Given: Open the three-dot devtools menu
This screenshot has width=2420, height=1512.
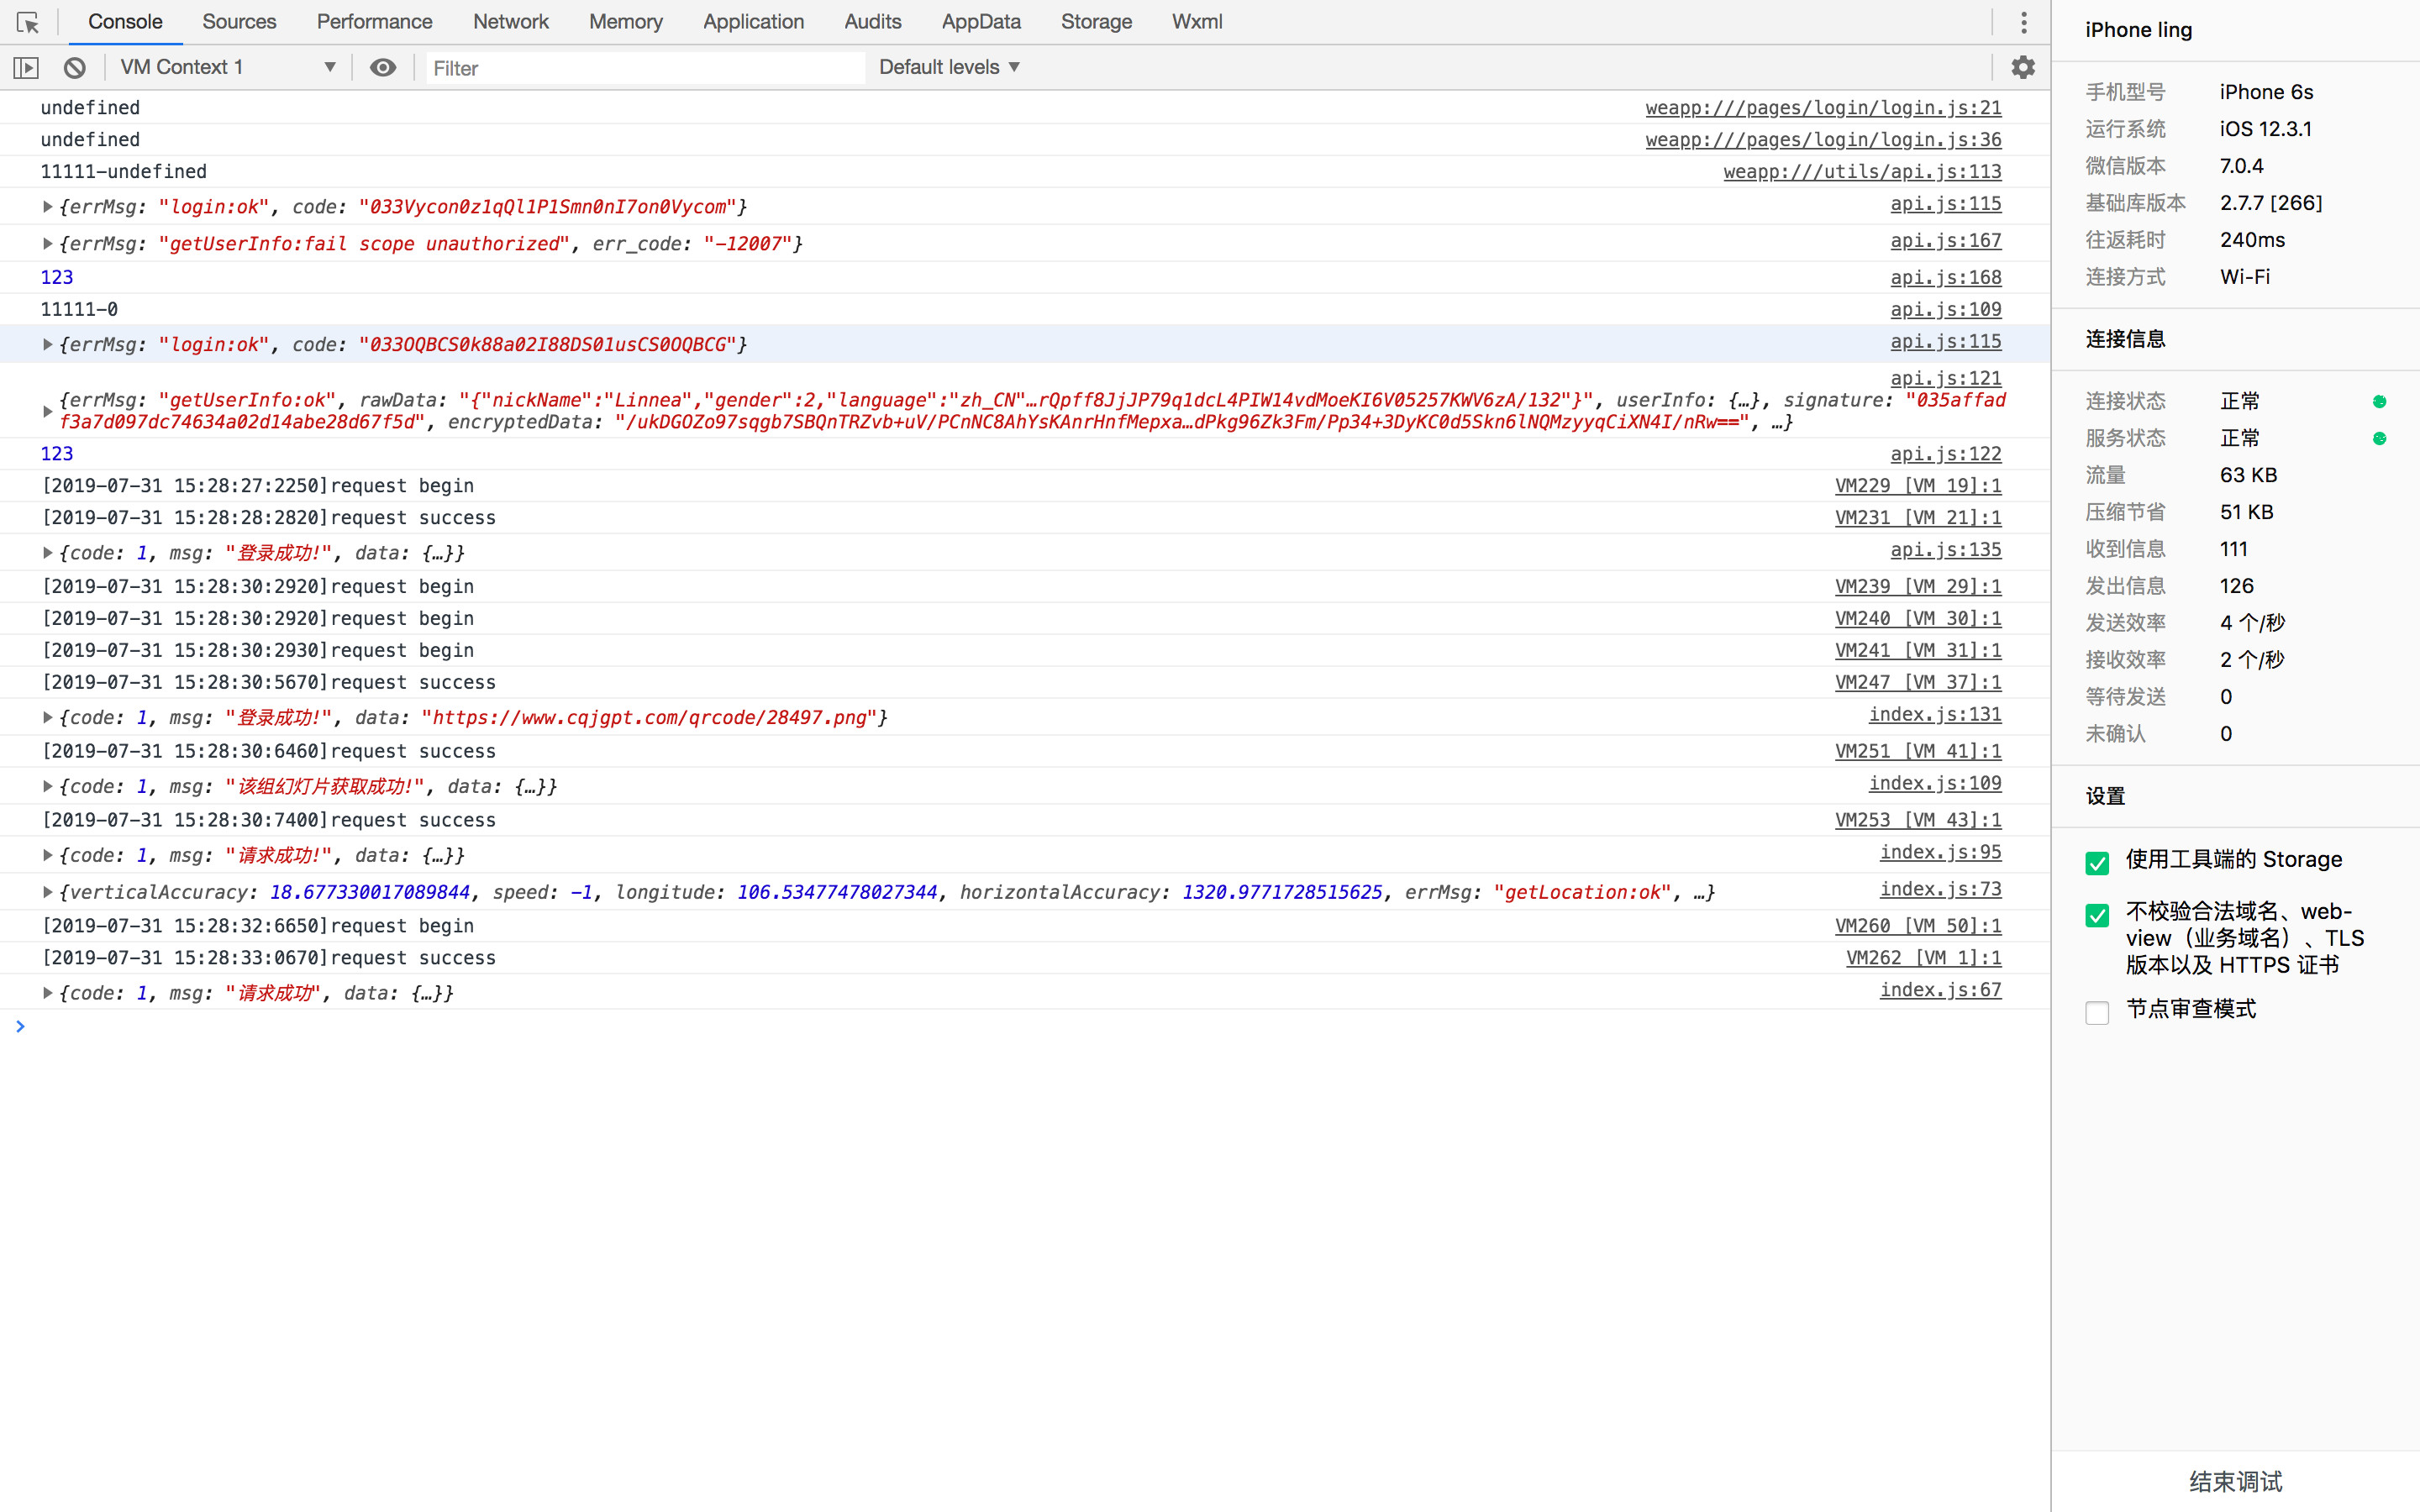Looking at the screenshot, I should (2023, 22).
